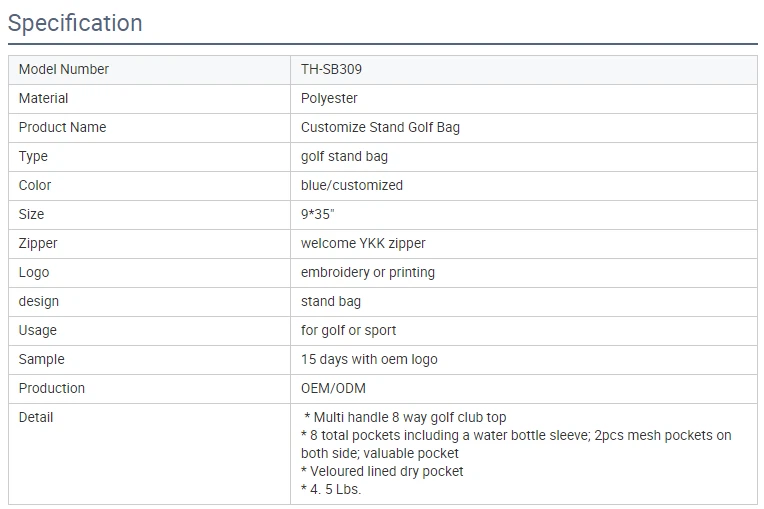Click the OEM/ODM production value
The image size is (764, 509).
[333, 389]
